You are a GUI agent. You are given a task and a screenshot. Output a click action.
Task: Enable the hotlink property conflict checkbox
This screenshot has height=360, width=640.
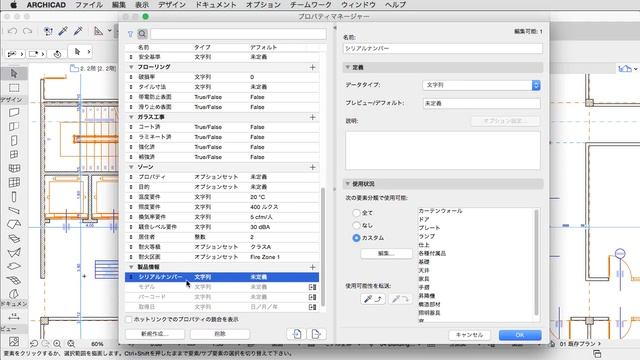pyautogui.click(x=129, y=319)
